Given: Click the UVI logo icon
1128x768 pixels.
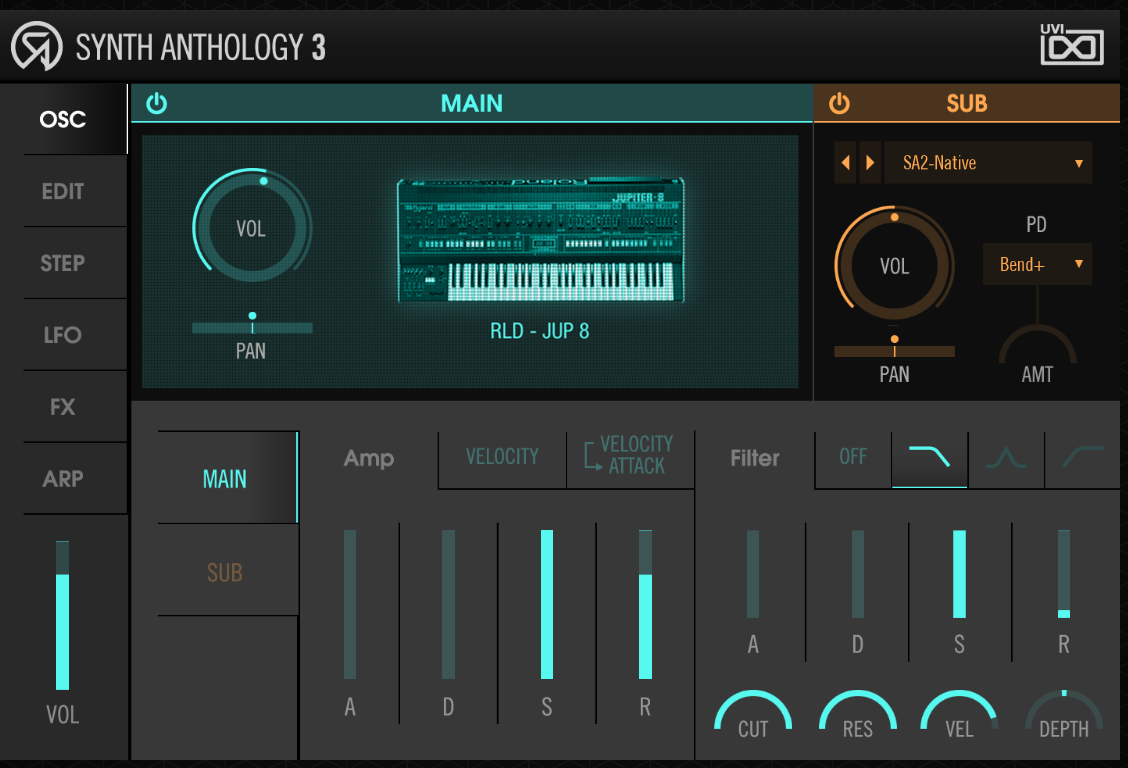Looking at the screenshot, I should point(1072,45).
